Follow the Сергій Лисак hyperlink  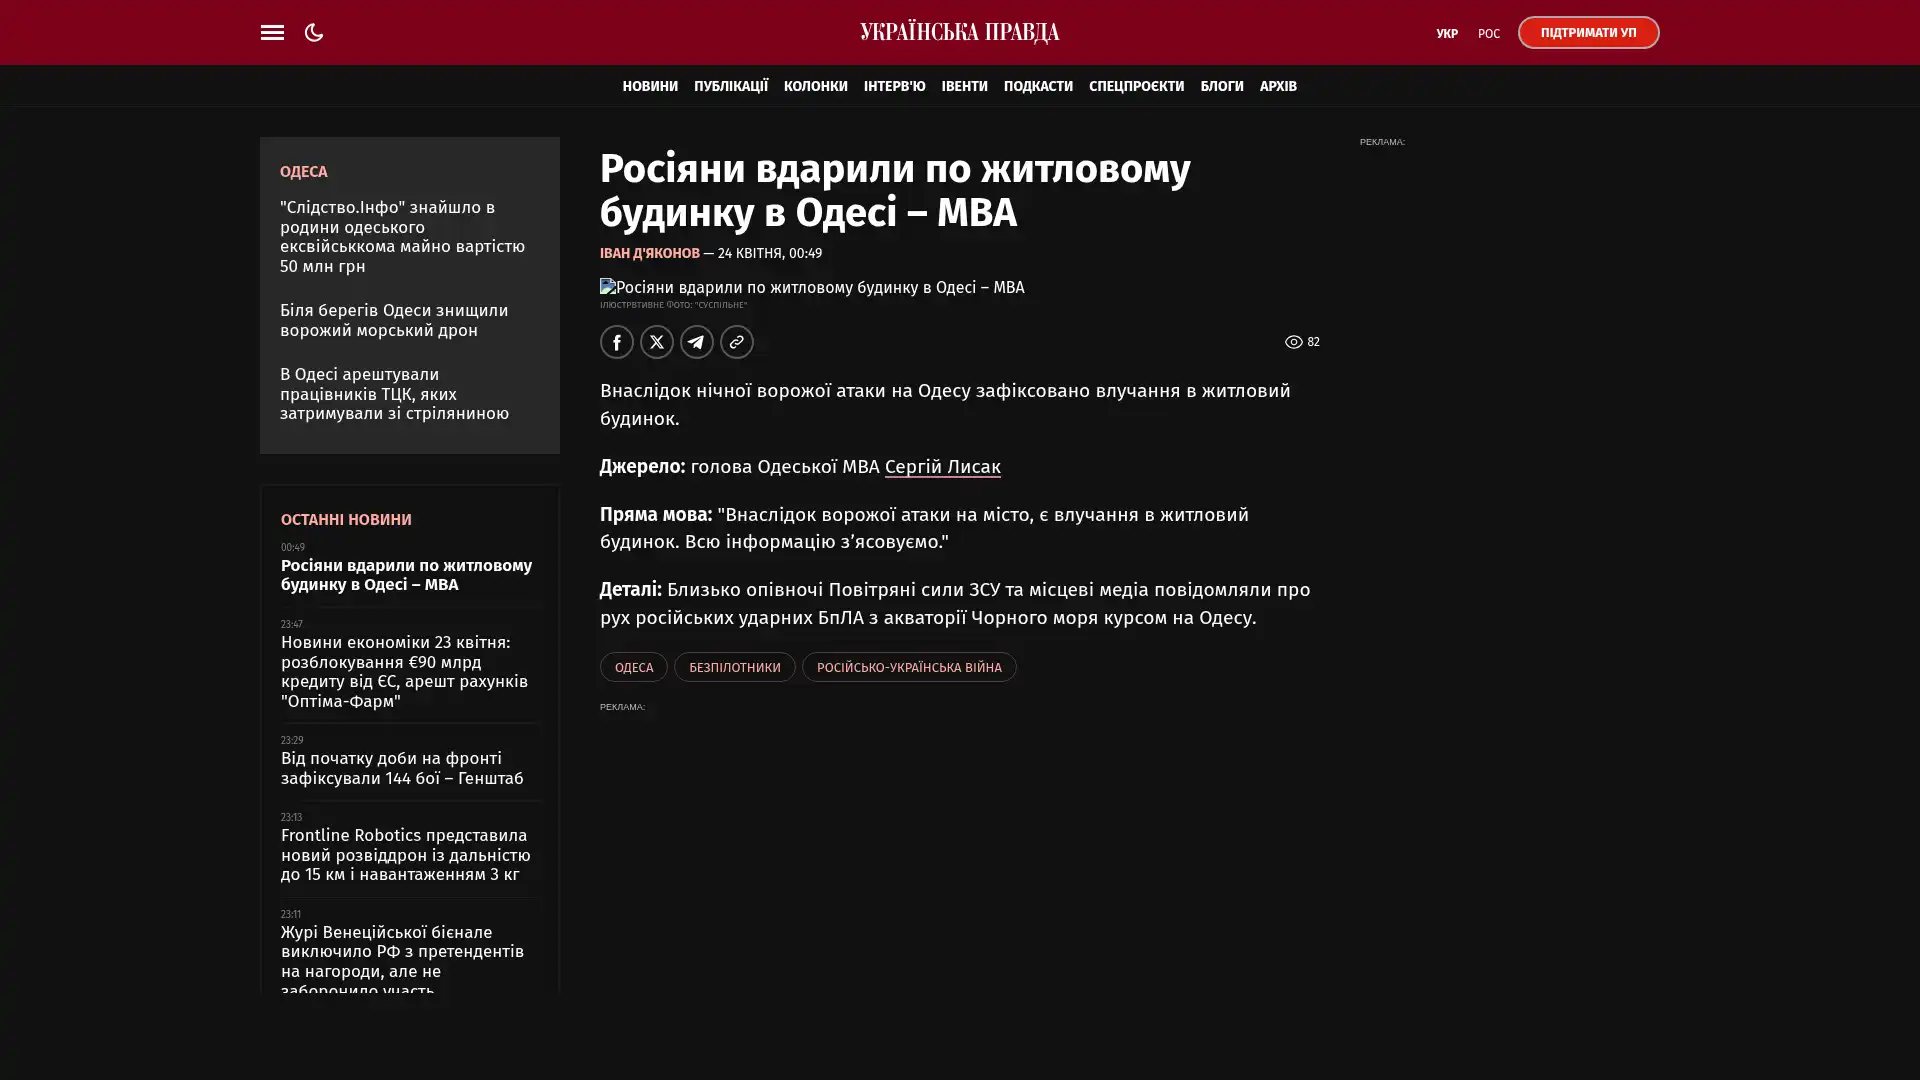click(942, 467)
